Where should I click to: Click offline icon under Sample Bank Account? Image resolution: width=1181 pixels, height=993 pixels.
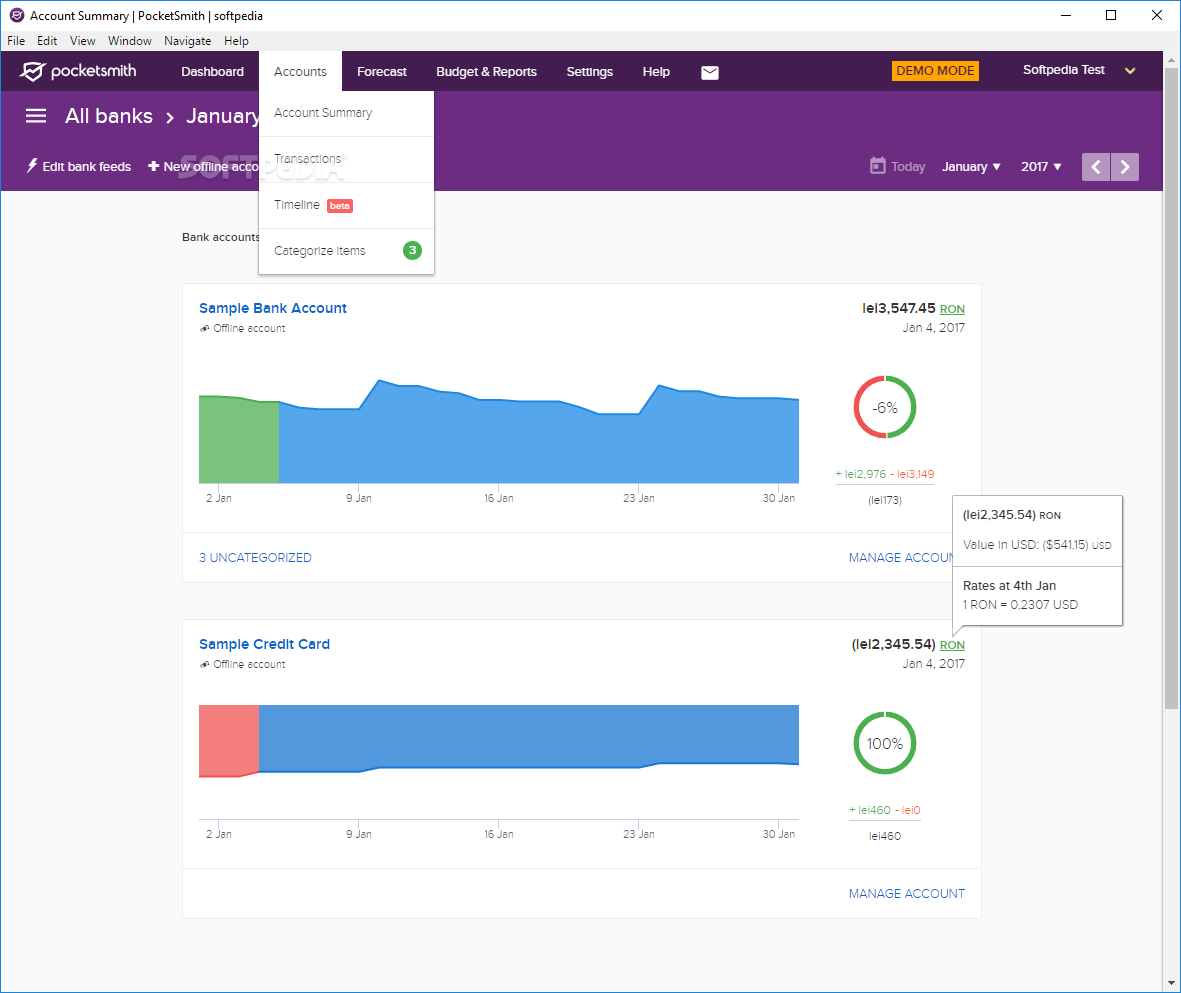(204, 328)
